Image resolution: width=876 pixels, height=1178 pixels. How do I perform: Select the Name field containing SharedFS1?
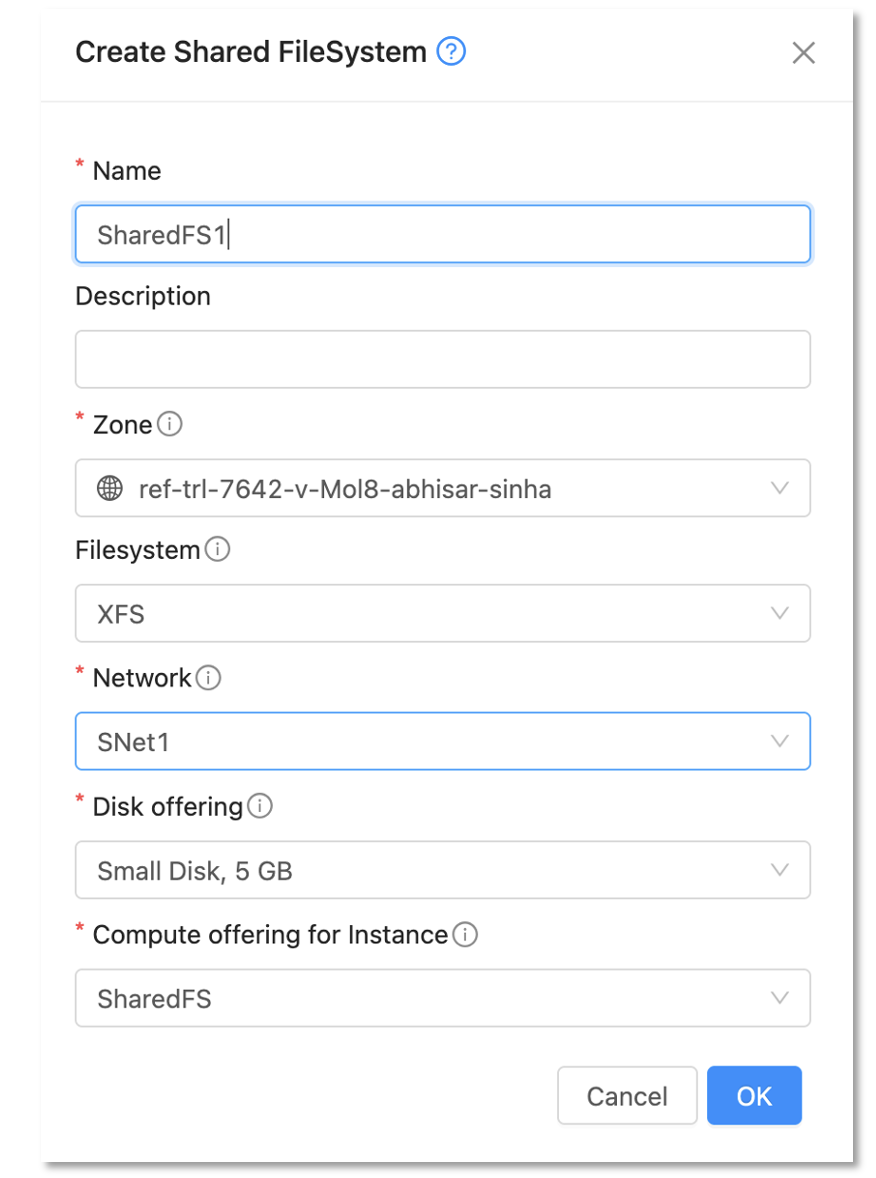pos(443,234)
